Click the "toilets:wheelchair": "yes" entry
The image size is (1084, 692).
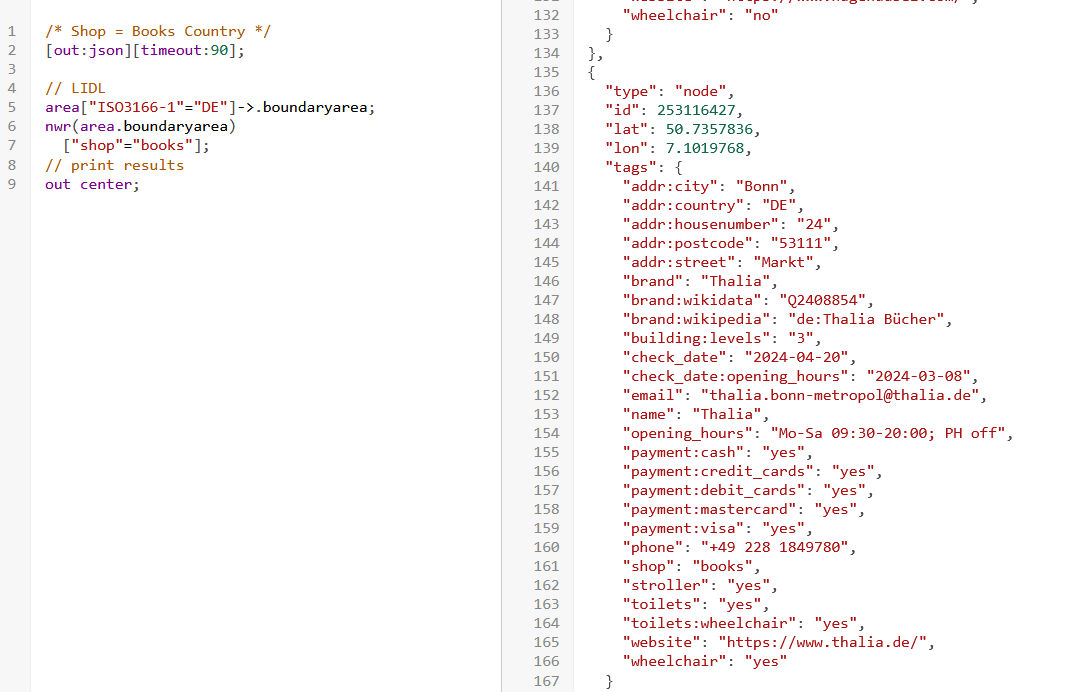[743, 624]
